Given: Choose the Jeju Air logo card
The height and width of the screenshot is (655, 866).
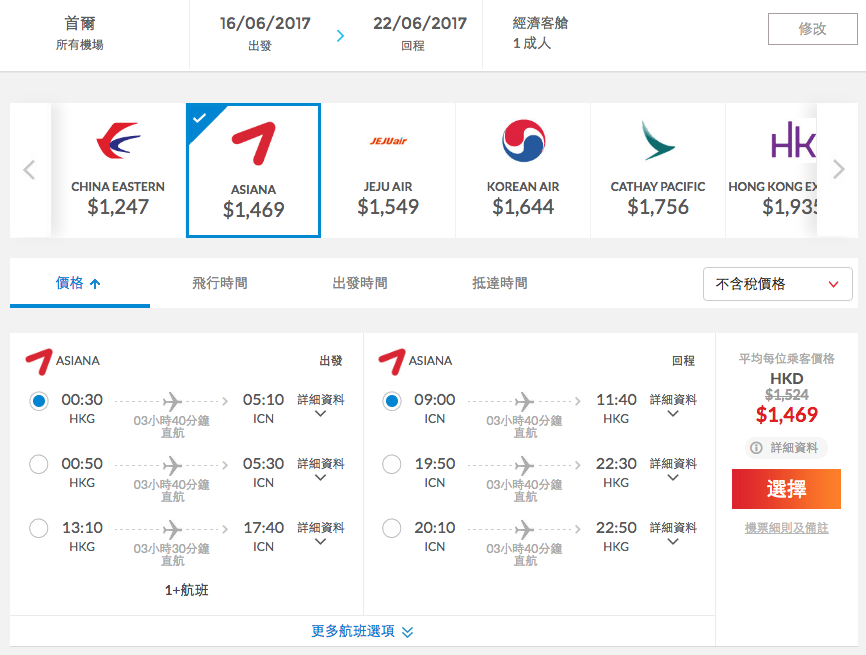Looking at the screenshot, I should tap(388, 170).
